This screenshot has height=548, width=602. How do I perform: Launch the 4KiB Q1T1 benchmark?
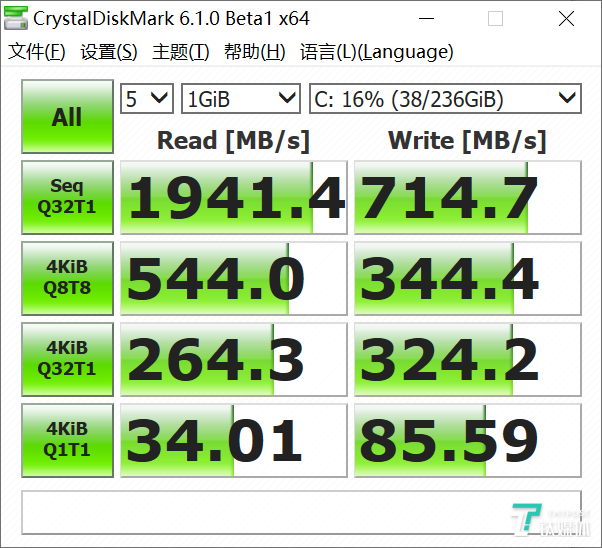(67, 440)
